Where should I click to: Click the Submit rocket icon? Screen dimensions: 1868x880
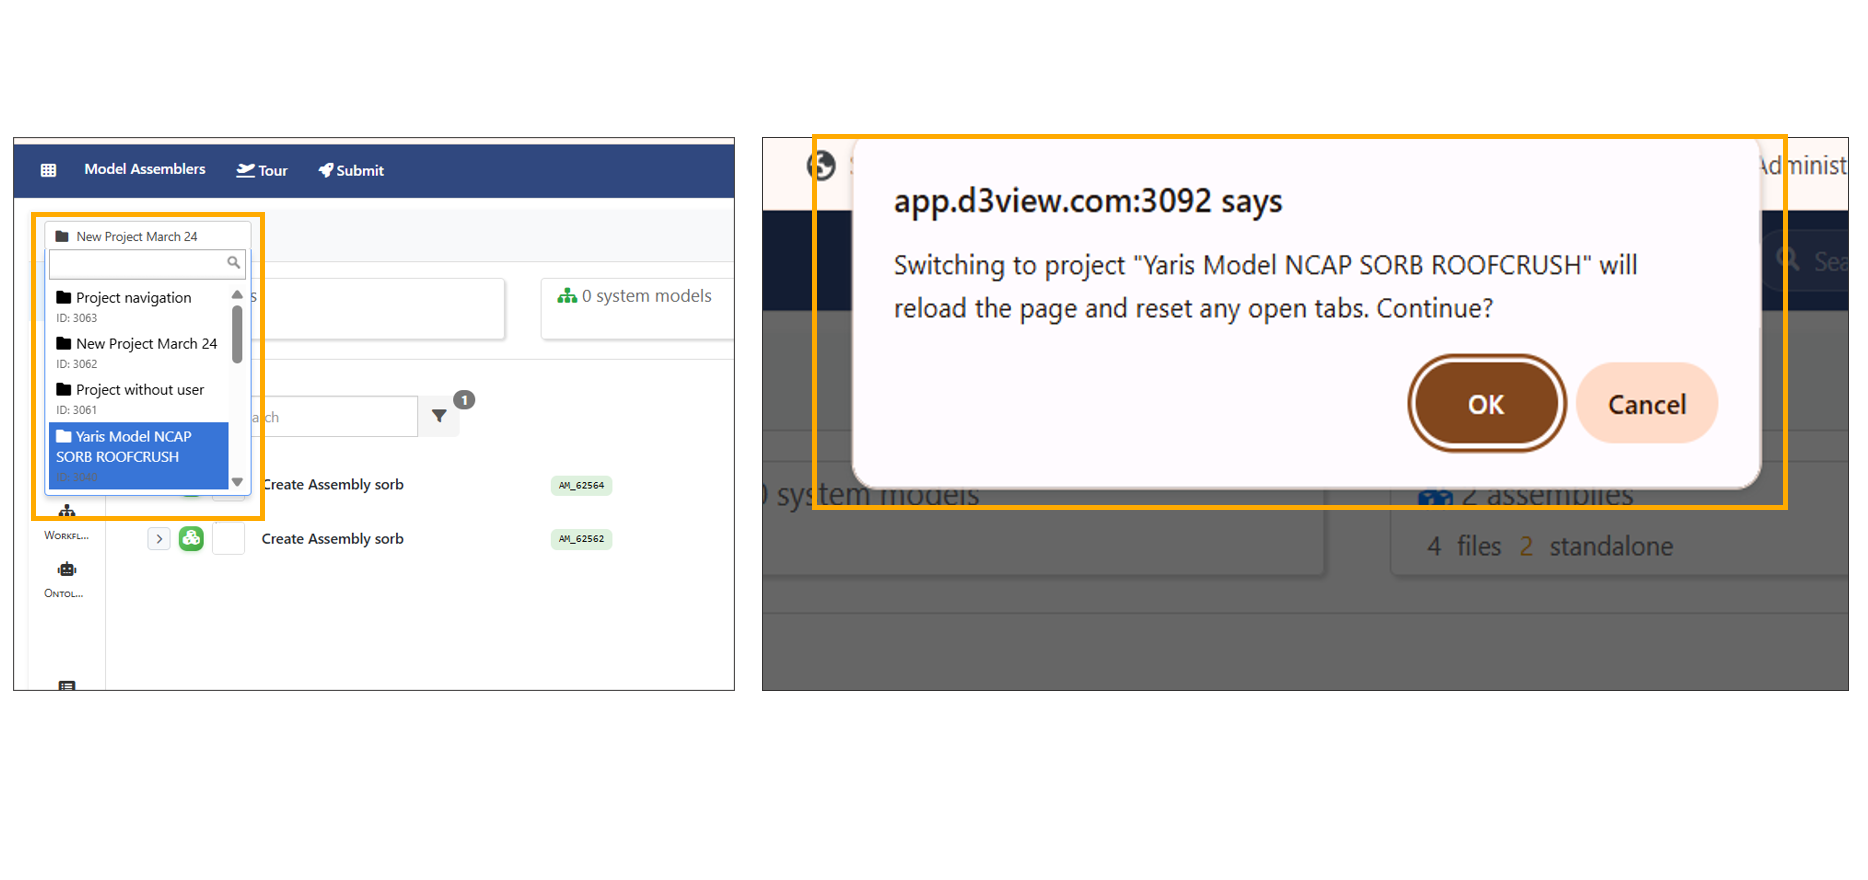pos(326,170)
